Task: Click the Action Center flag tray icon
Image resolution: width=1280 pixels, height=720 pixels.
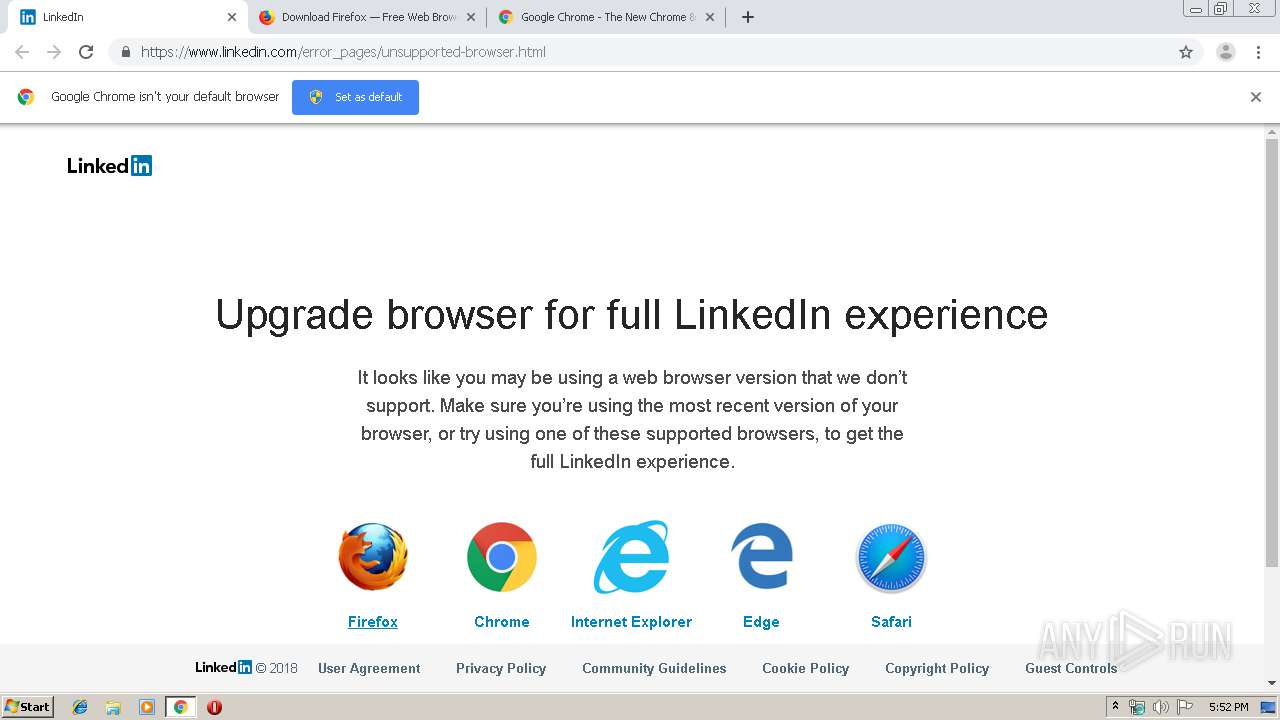Action: pos(1183,707)
